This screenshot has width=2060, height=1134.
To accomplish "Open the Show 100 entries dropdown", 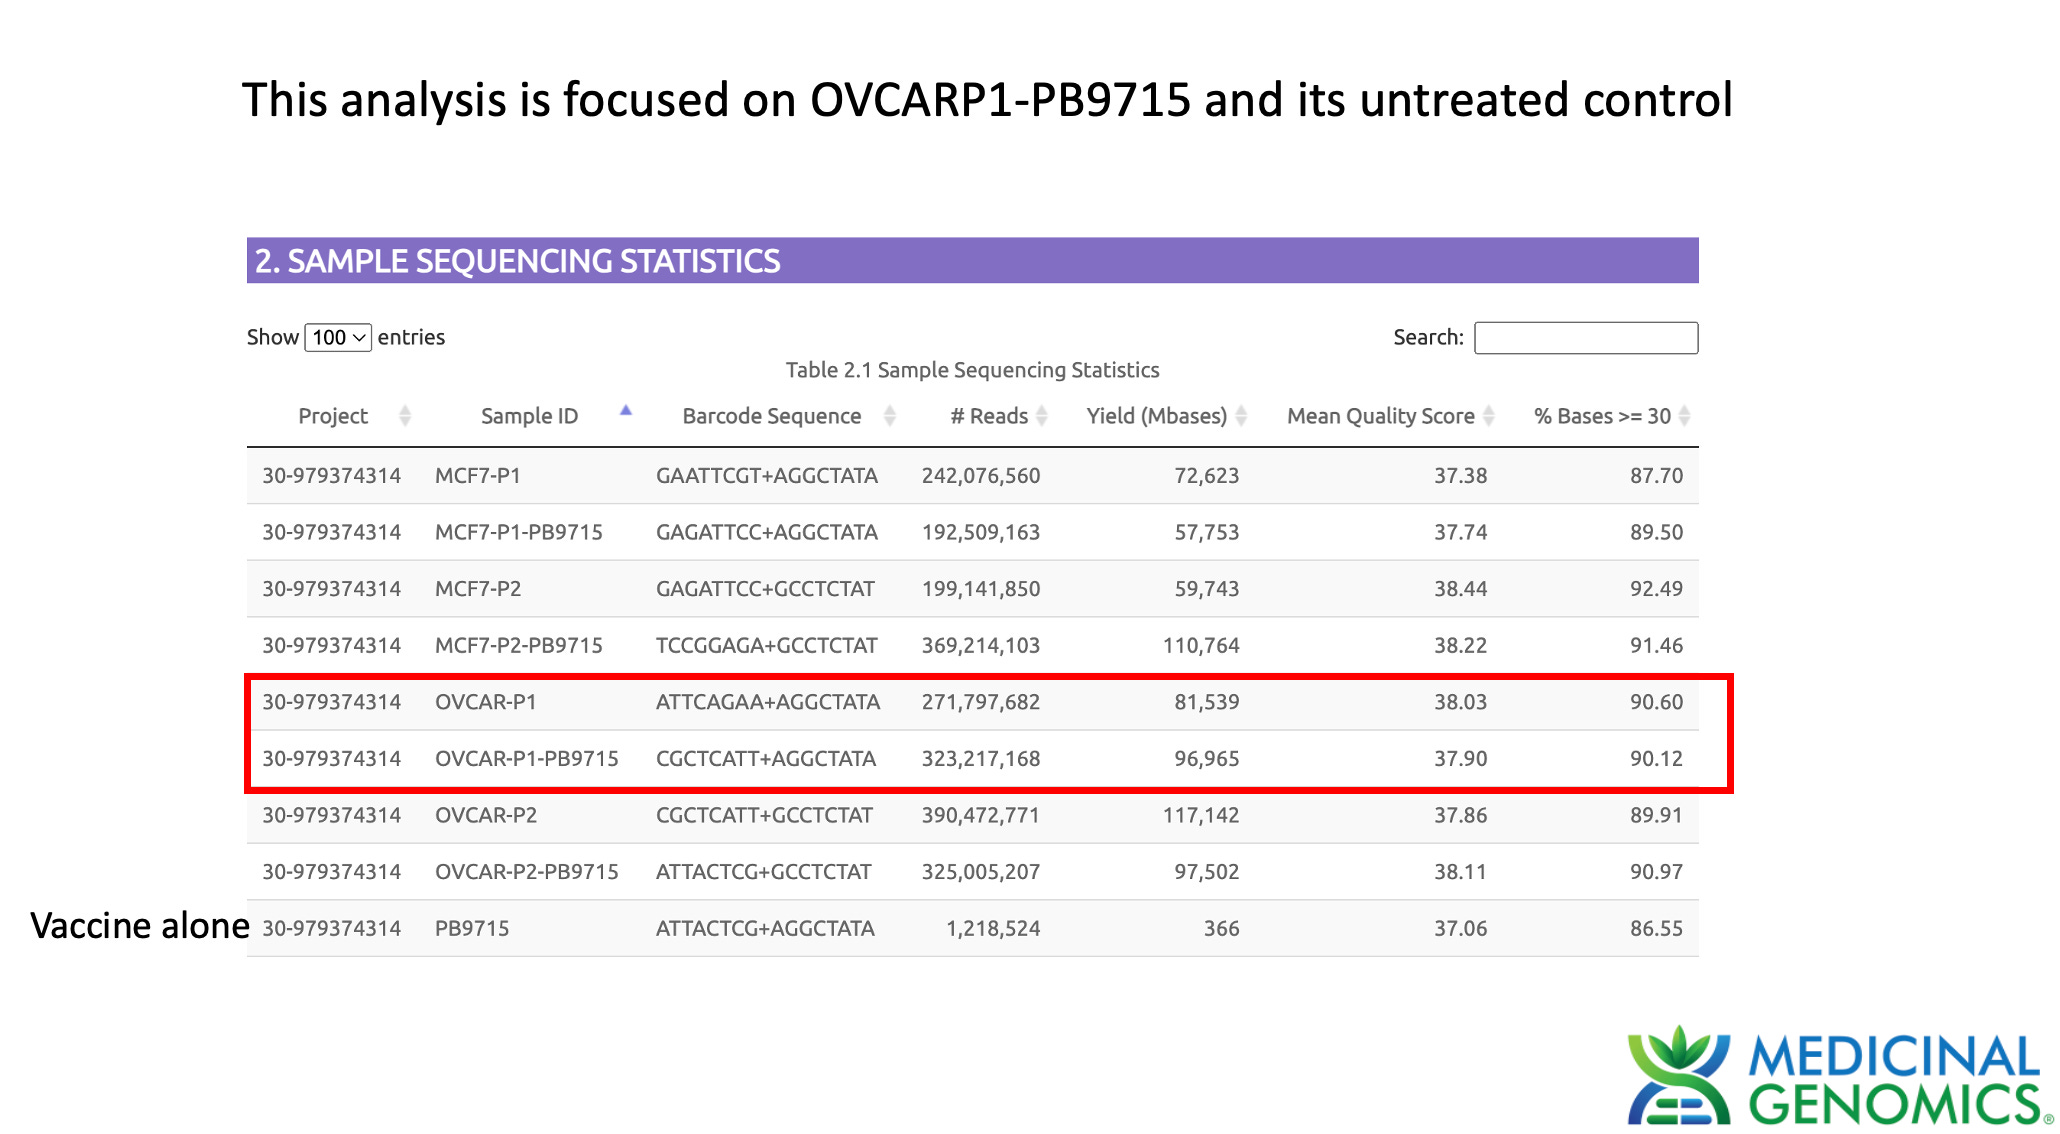I will [338, 338].
